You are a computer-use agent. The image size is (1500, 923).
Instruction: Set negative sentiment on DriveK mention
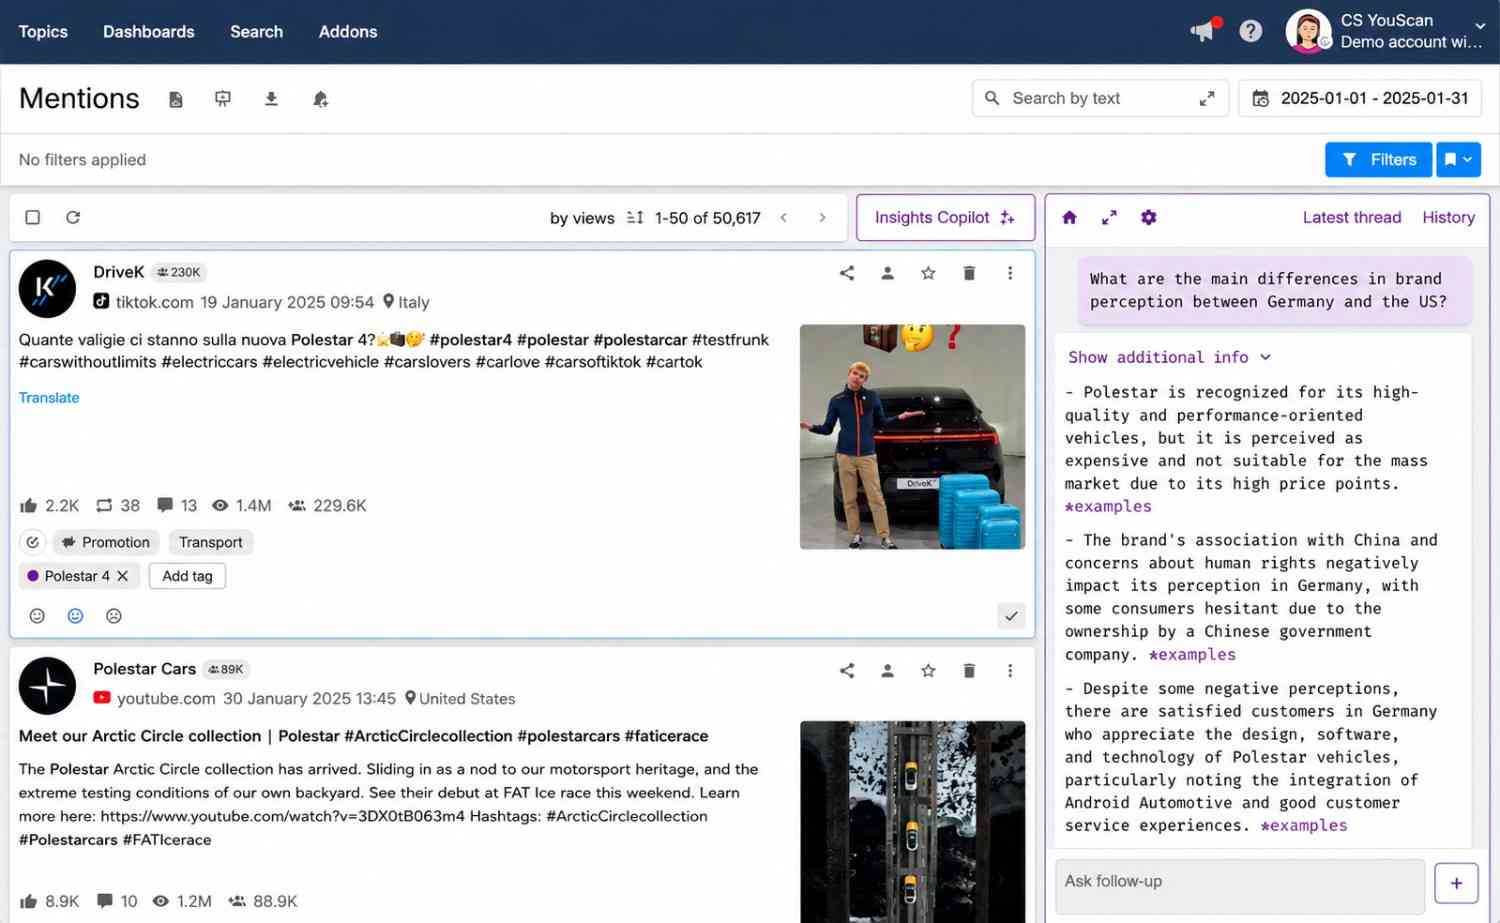[114, 616]
